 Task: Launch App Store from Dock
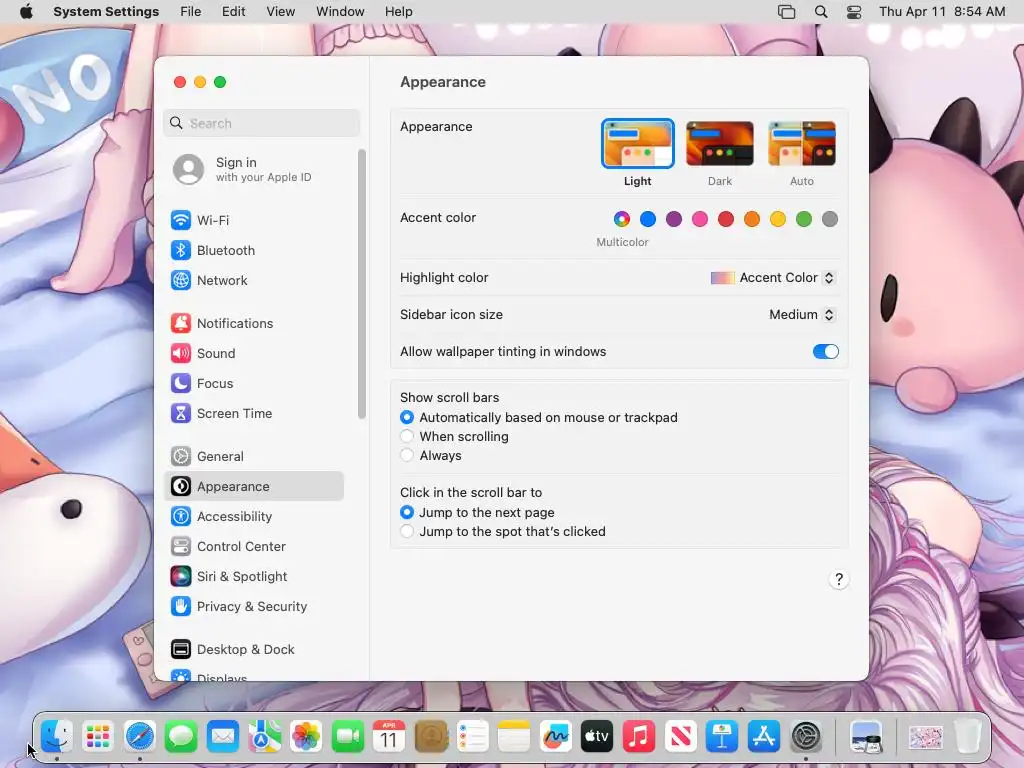click(763, 737)
